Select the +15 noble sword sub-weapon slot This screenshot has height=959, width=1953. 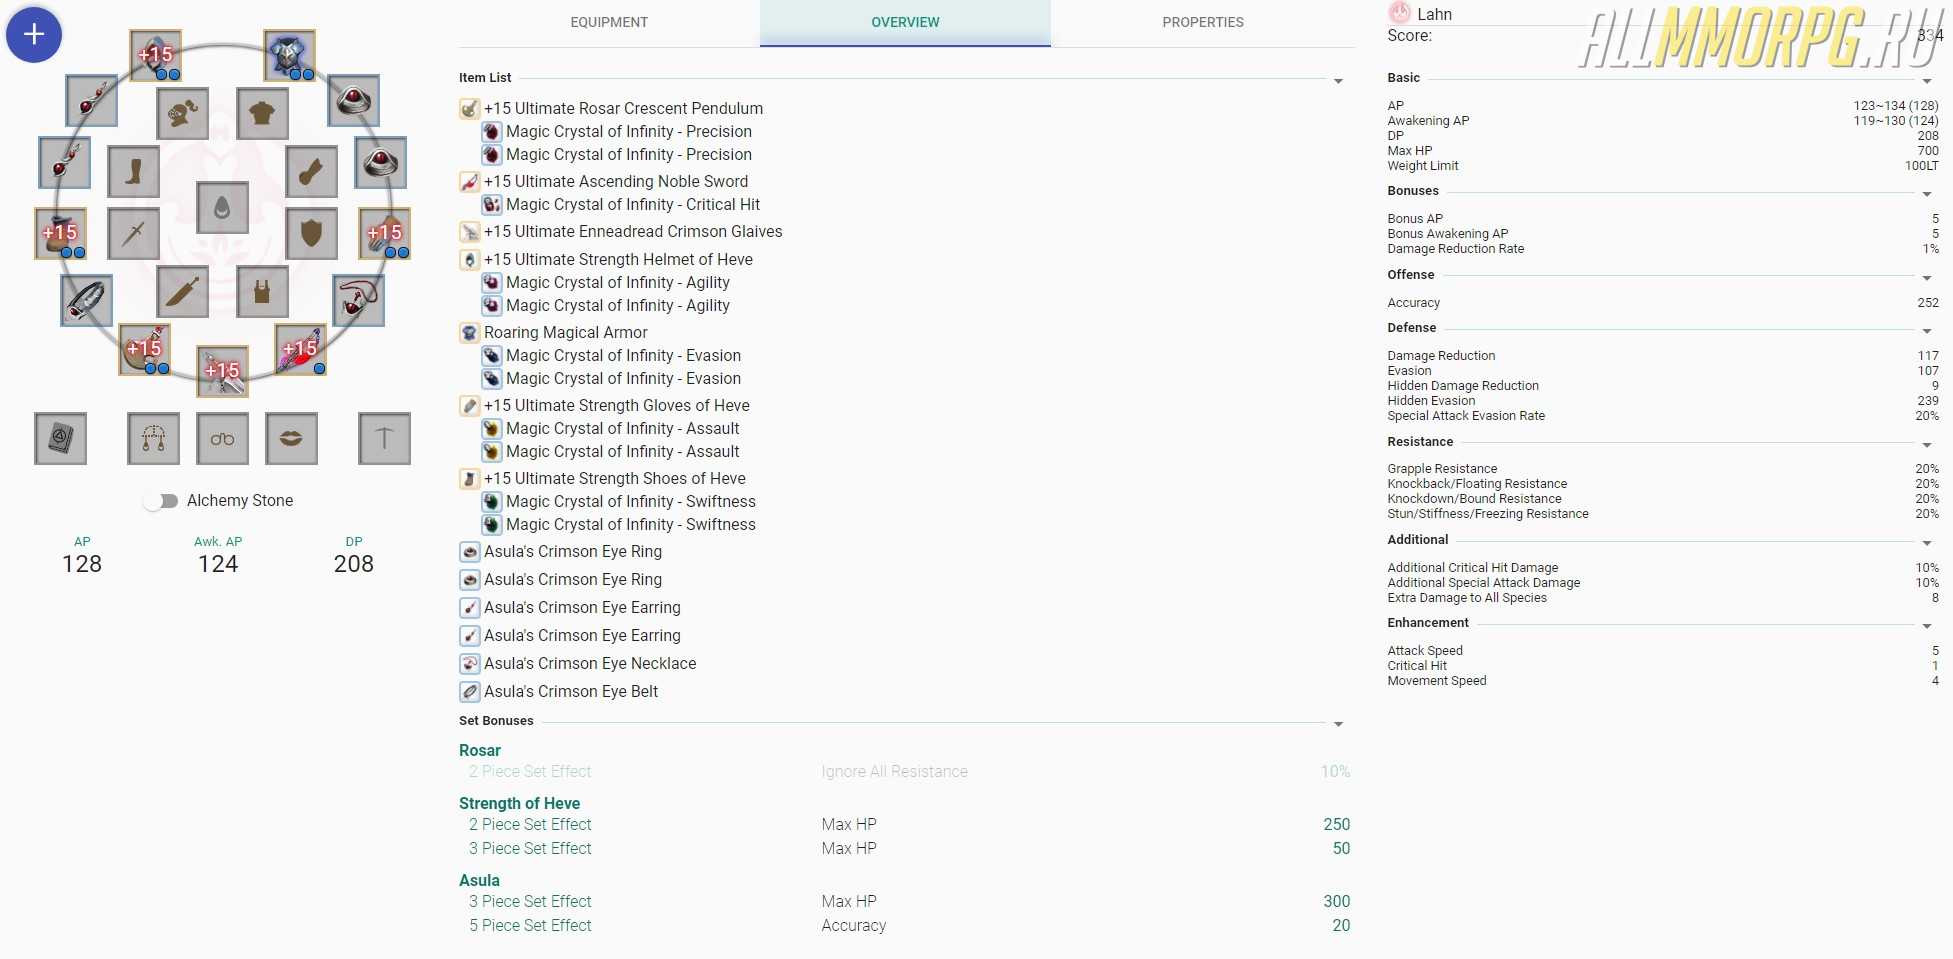click(300, 349)
